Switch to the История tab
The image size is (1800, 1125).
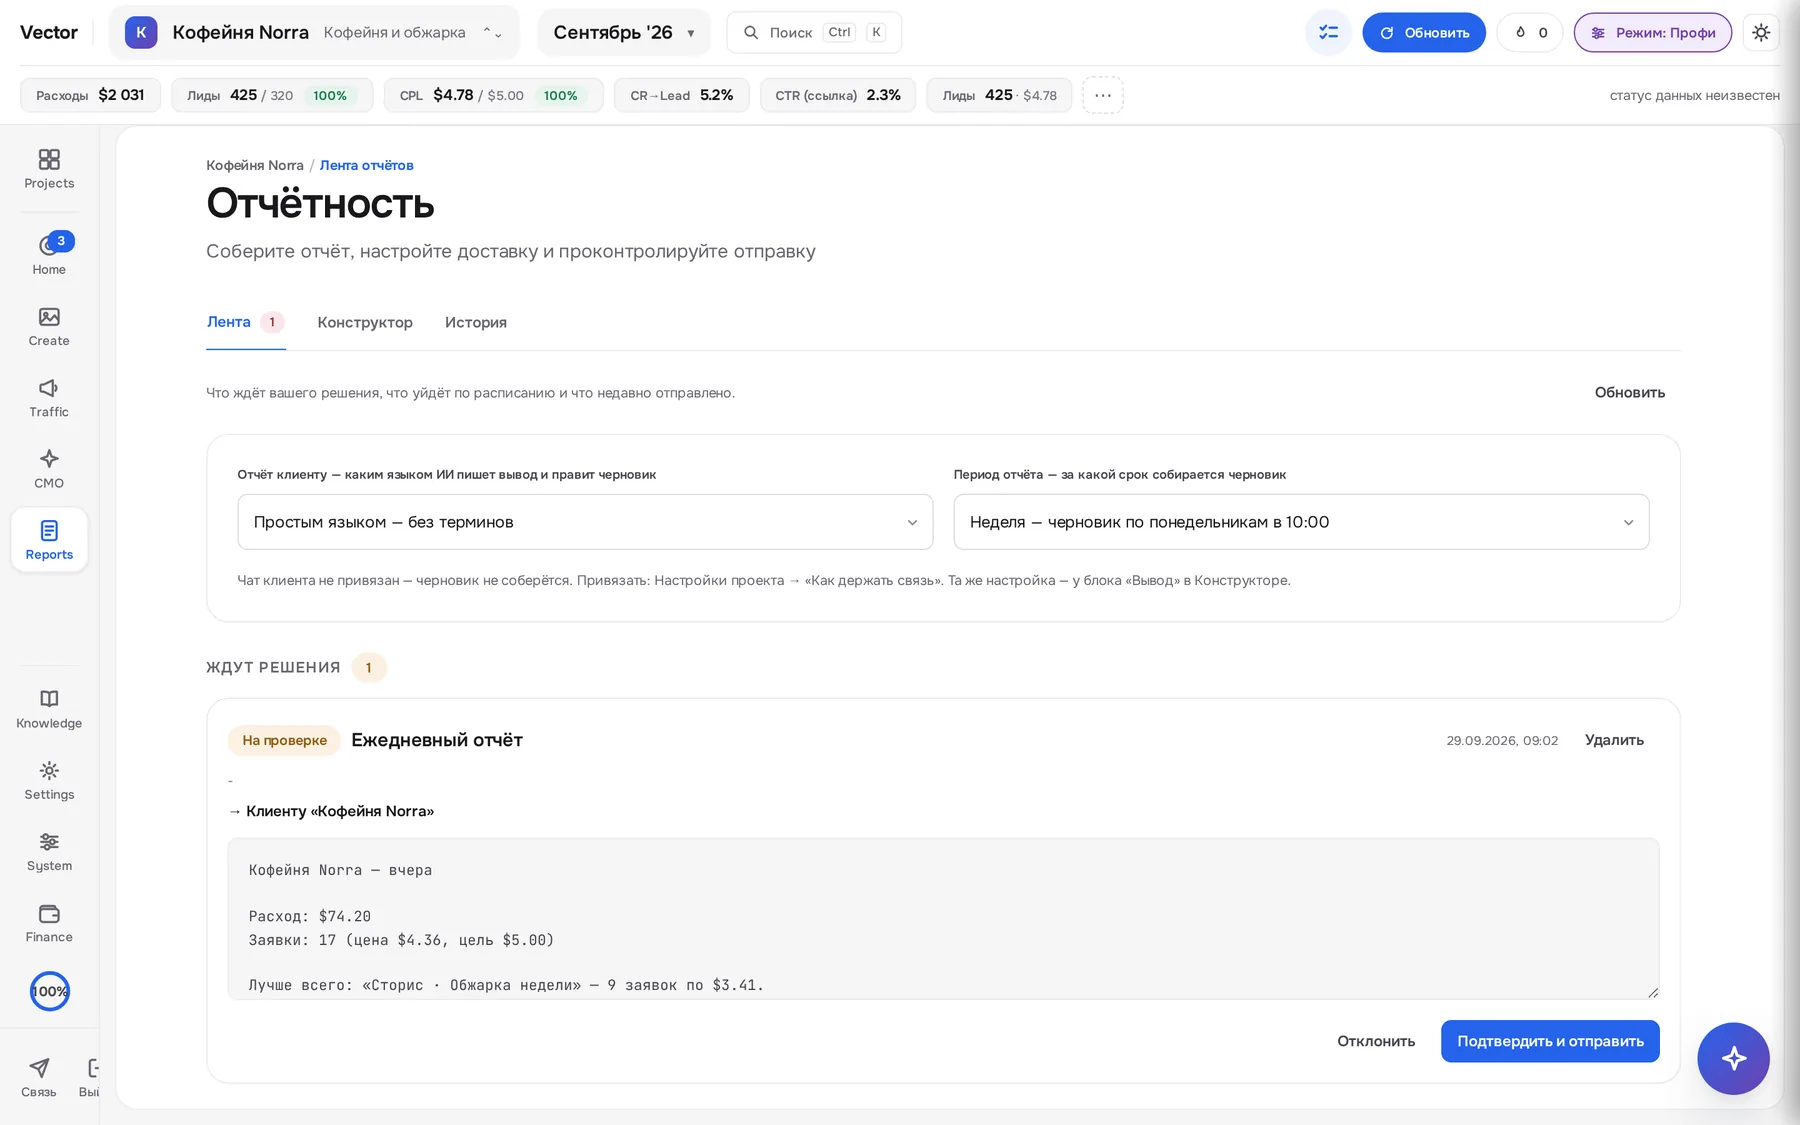tap(476, 322)
